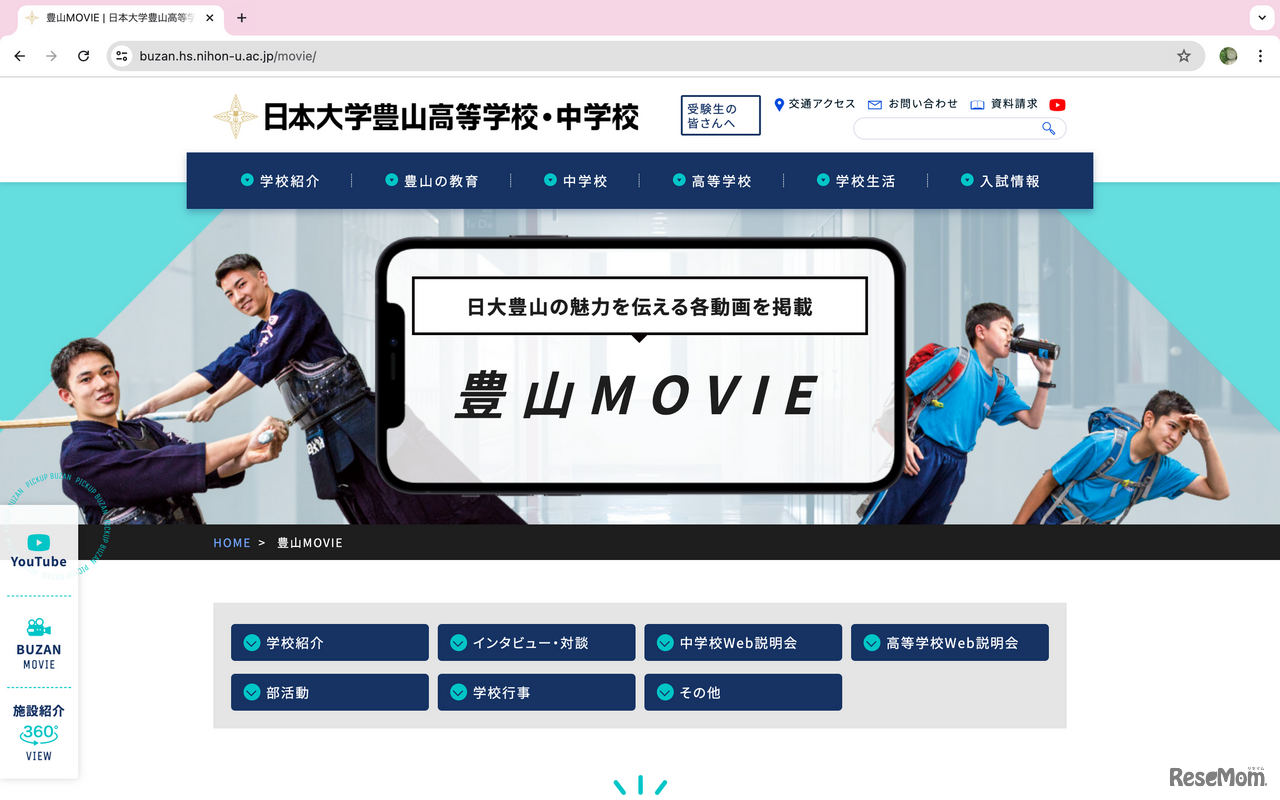
Task: Click the 日本大学豊山高等学校・中学校 site title
Action: (451, 117)
